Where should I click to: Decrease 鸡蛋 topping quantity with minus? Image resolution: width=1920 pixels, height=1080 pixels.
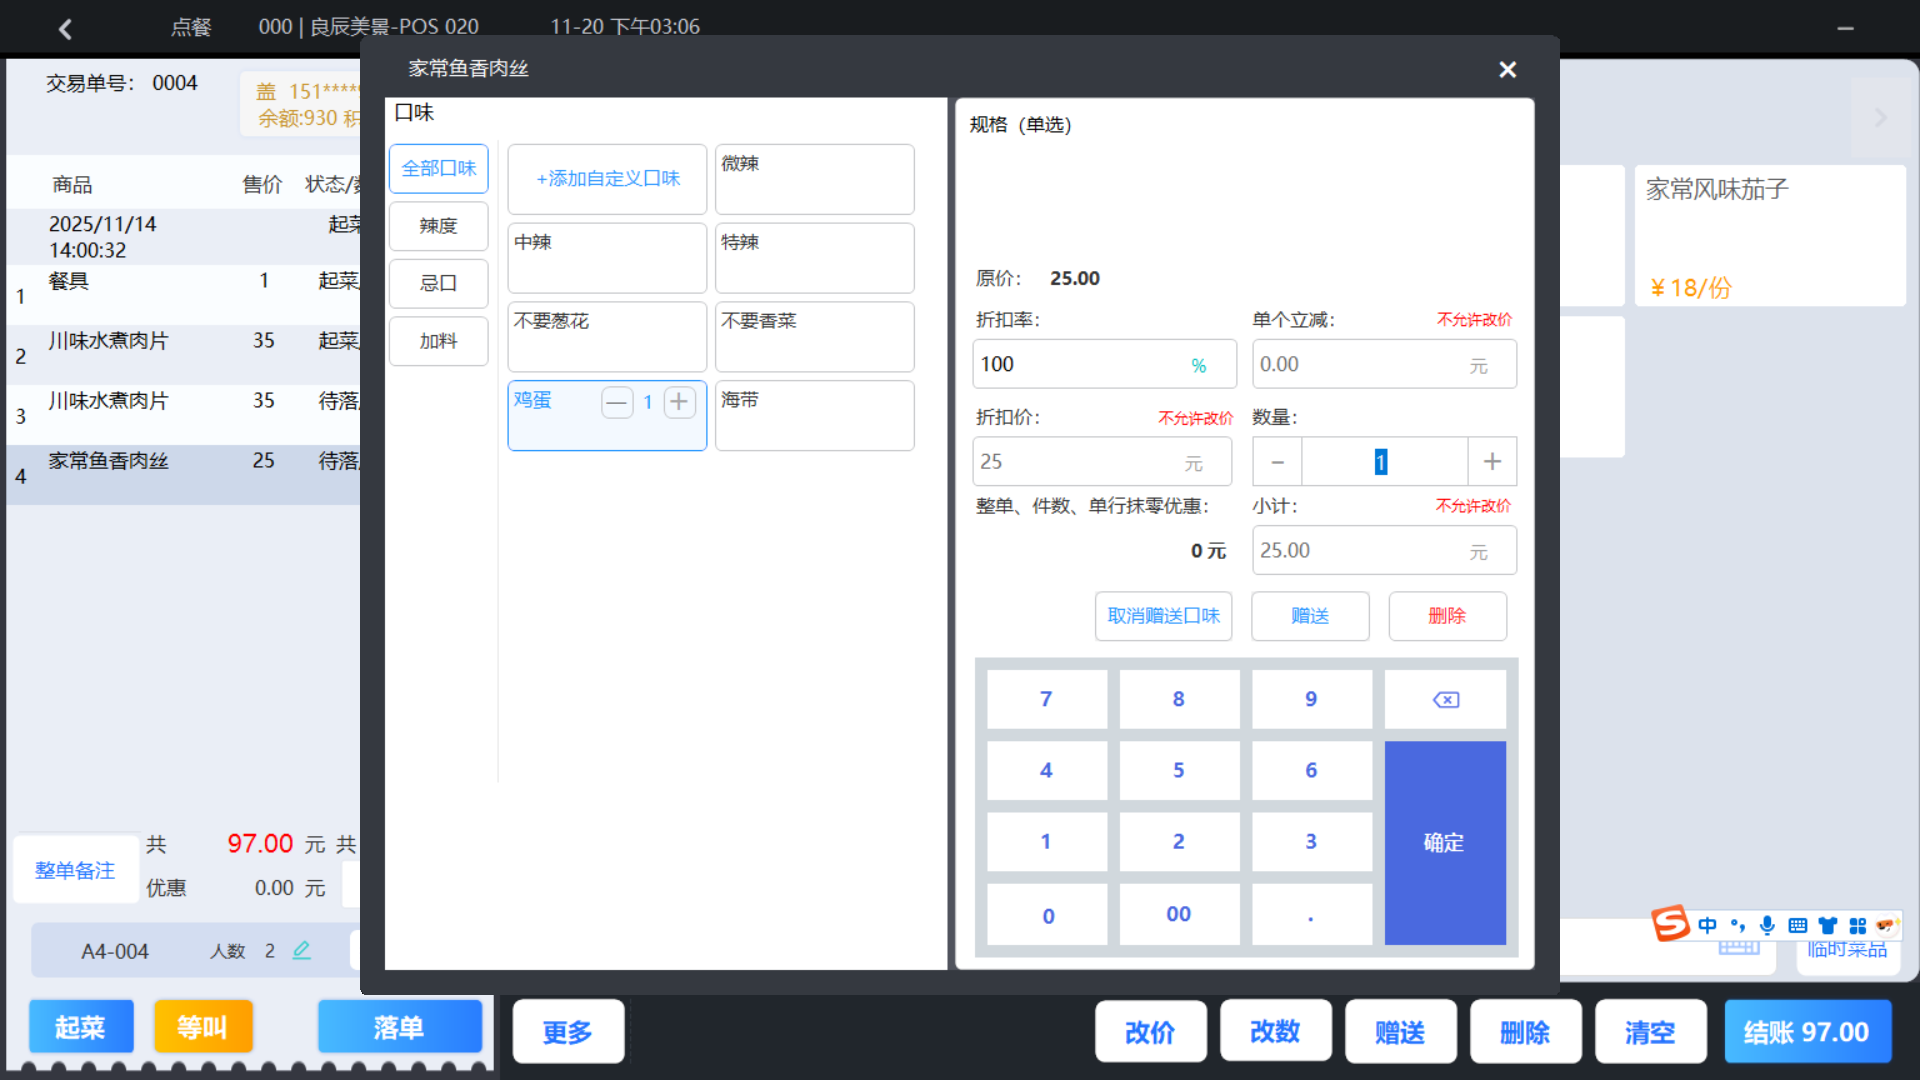(617, 402)
